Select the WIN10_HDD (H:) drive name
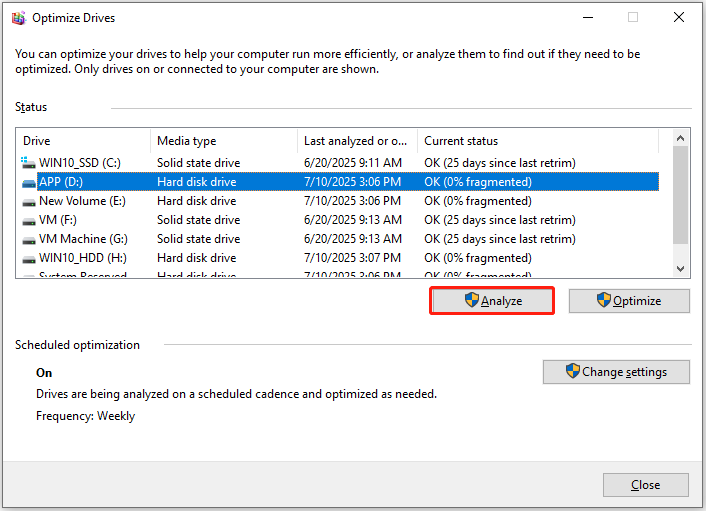 (83, 258)
